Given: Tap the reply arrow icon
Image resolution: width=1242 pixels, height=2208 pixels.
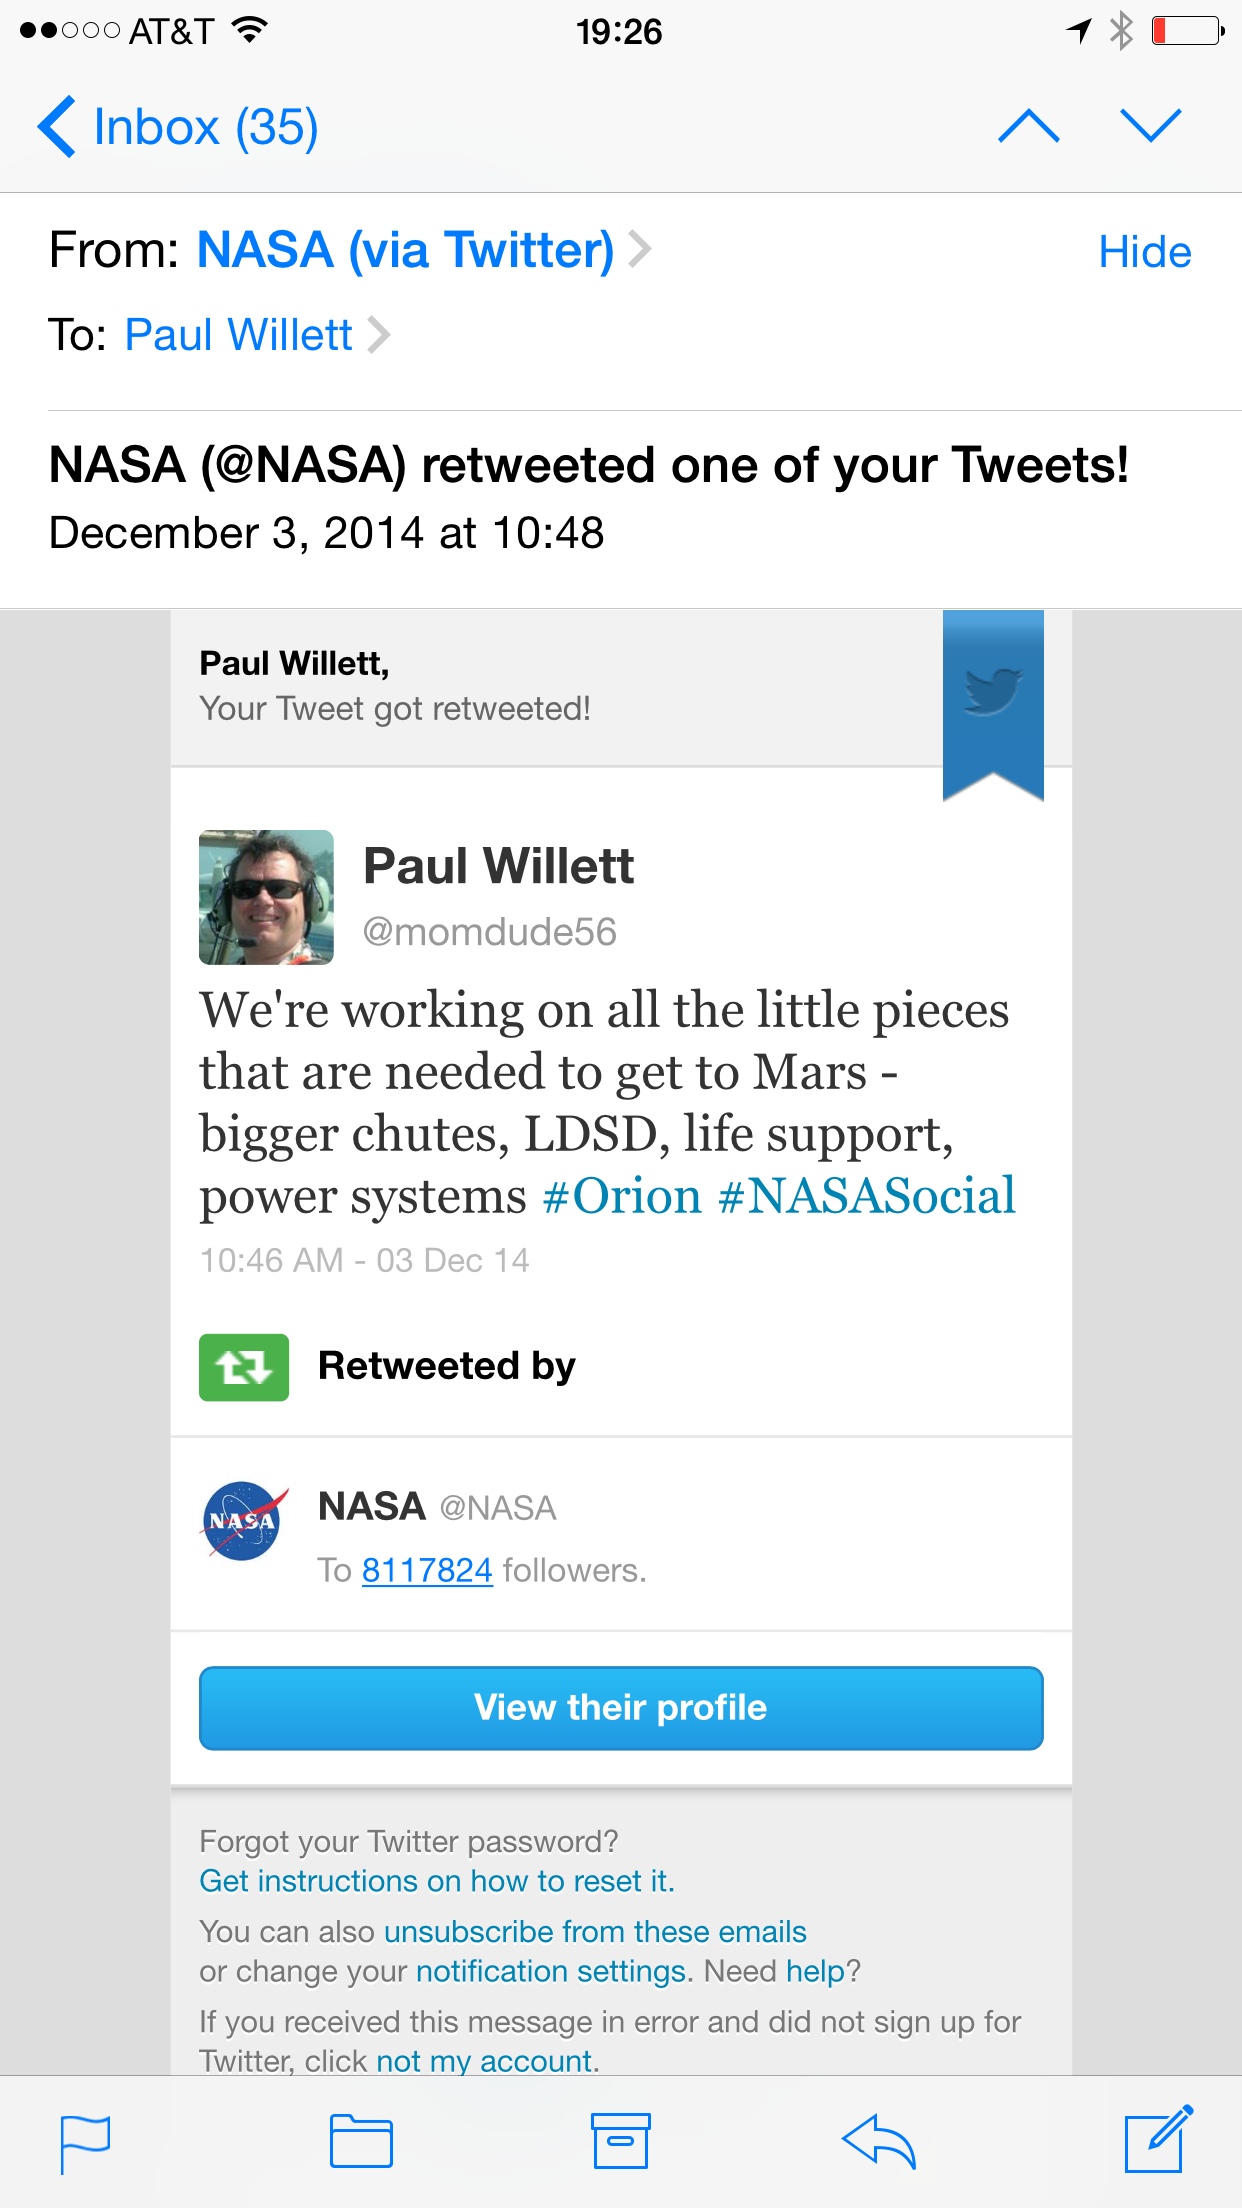Looking at the screenshot, I should [x=879, y=2141].
